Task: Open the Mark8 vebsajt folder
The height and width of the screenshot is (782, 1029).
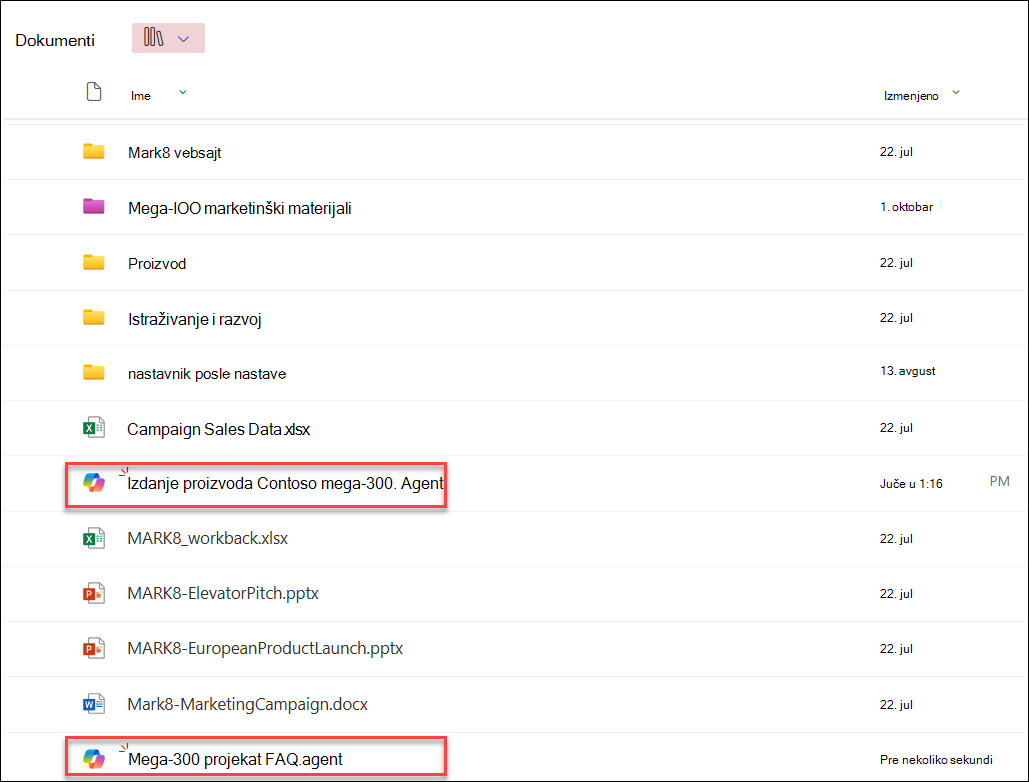Action: pos(175,153)
